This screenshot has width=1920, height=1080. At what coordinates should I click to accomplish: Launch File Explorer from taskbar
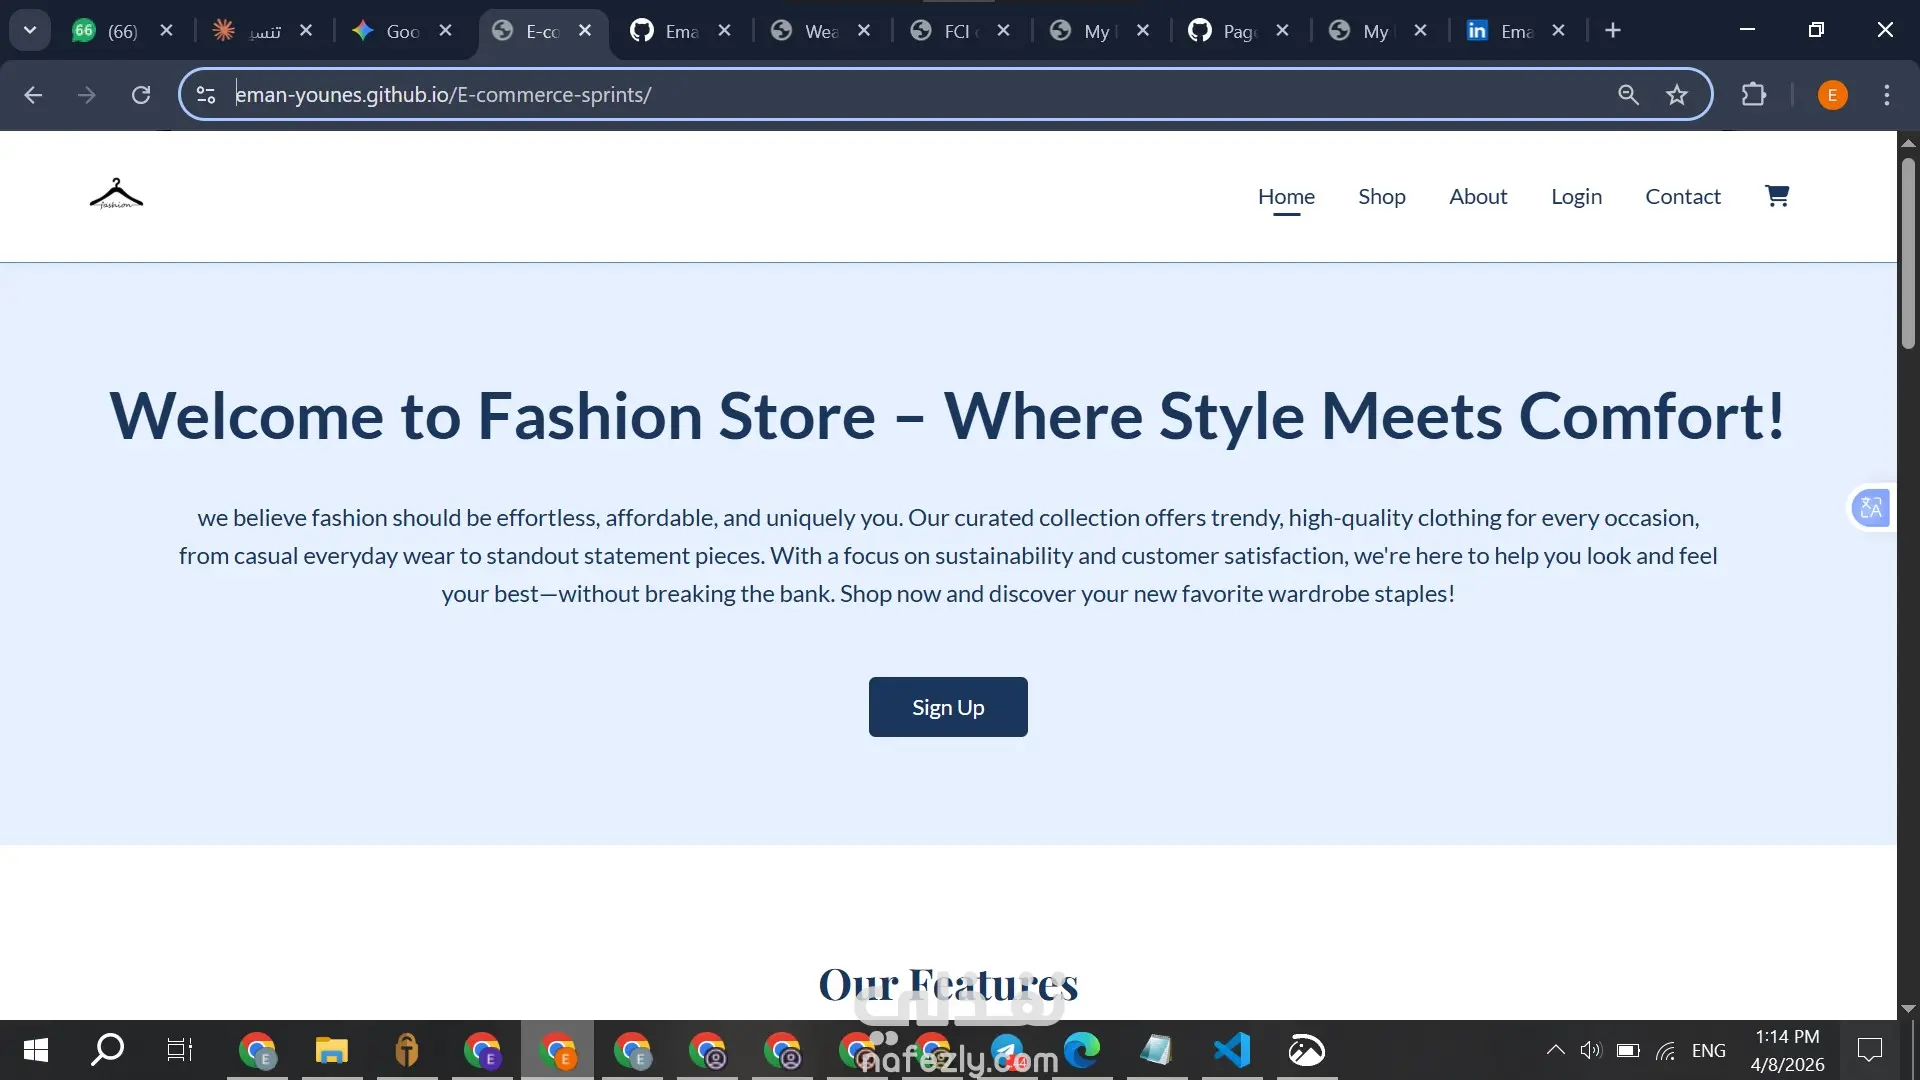point(331,1050)
